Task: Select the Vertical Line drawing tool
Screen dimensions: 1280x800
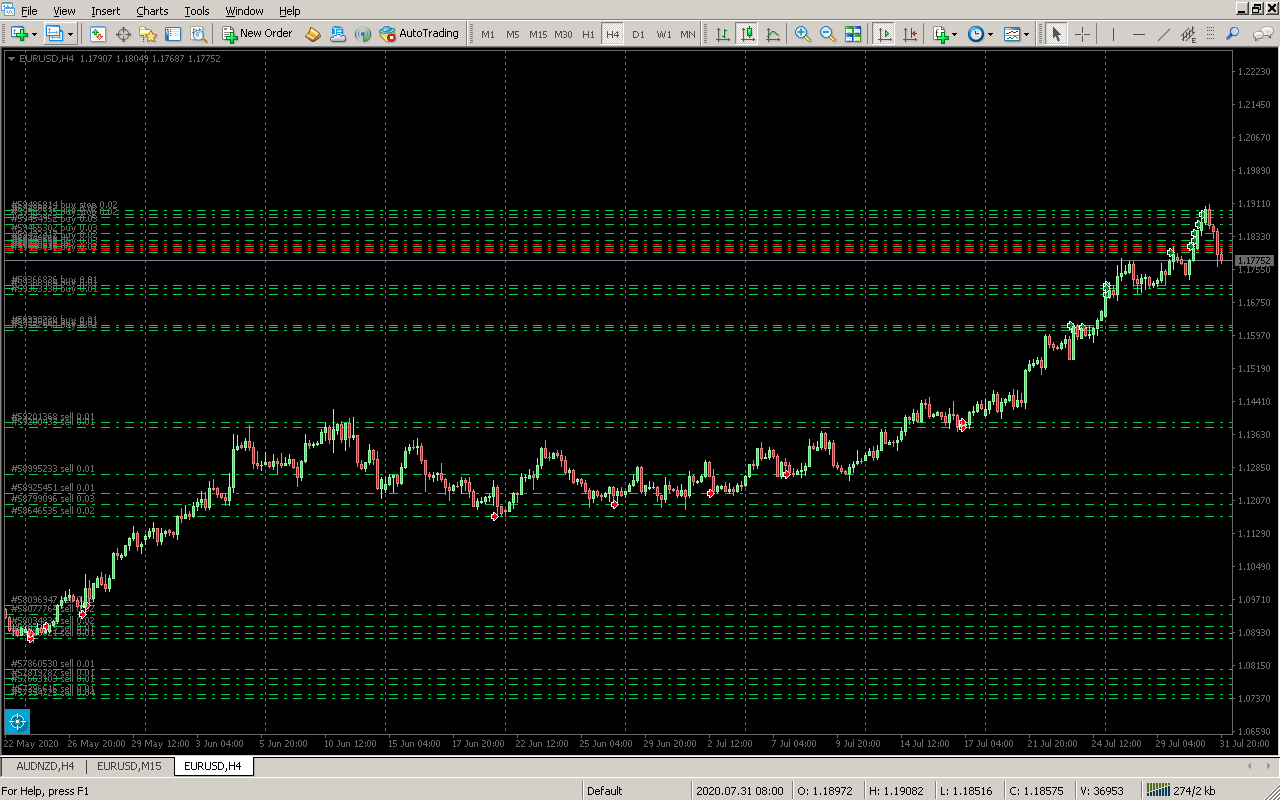Action: (x=1113, y=34)
